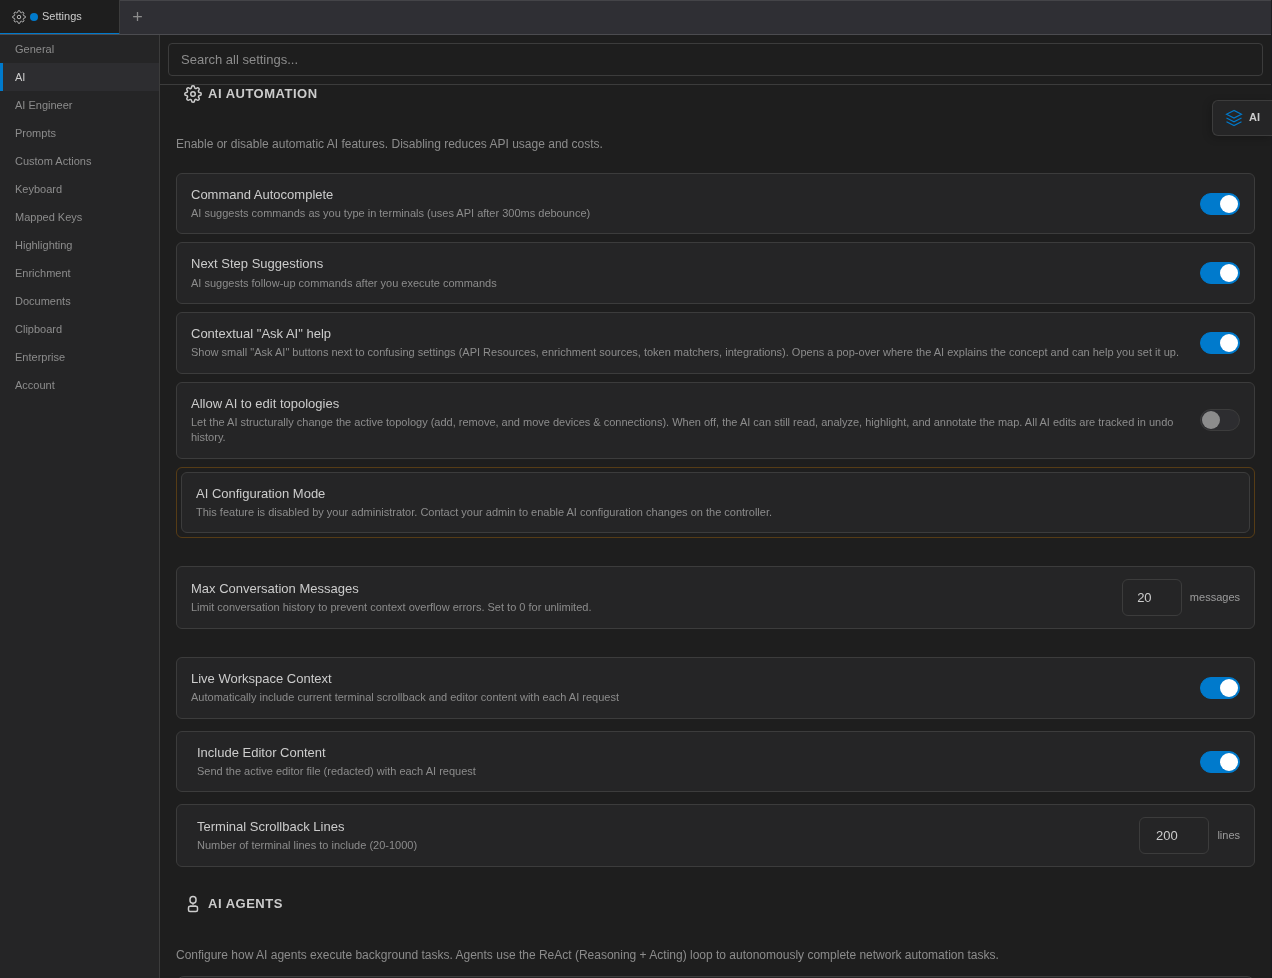The width and height of the screenshot is (1272, 978).
Task: Click the AI AGENTS section heading
Action: [245, 904]
